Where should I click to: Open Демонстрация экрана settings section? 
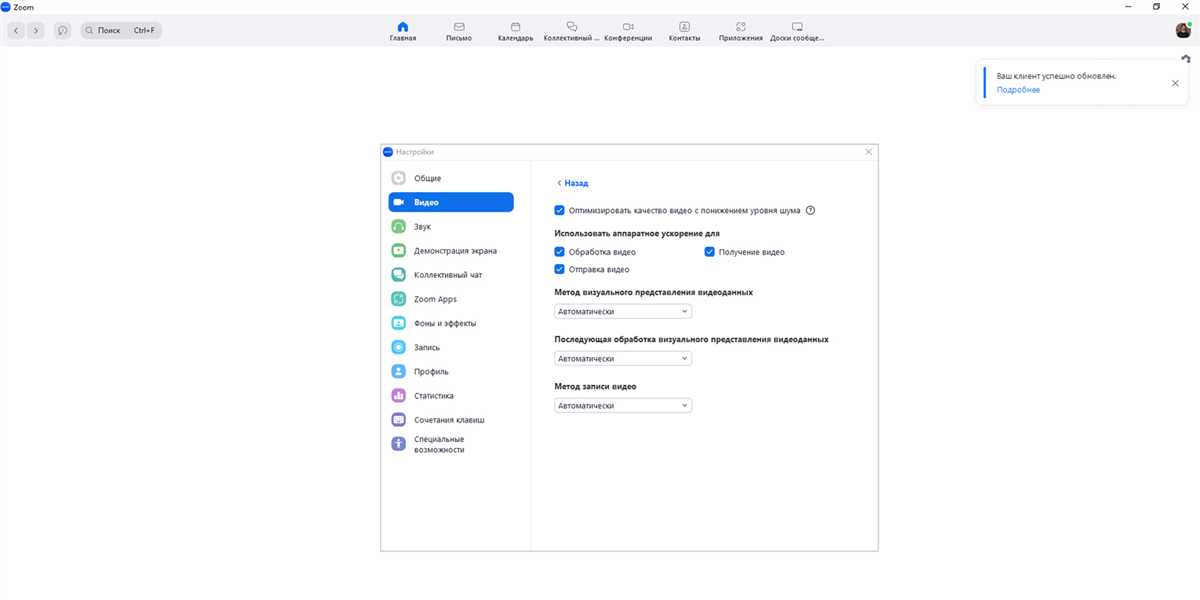(451, 251)
